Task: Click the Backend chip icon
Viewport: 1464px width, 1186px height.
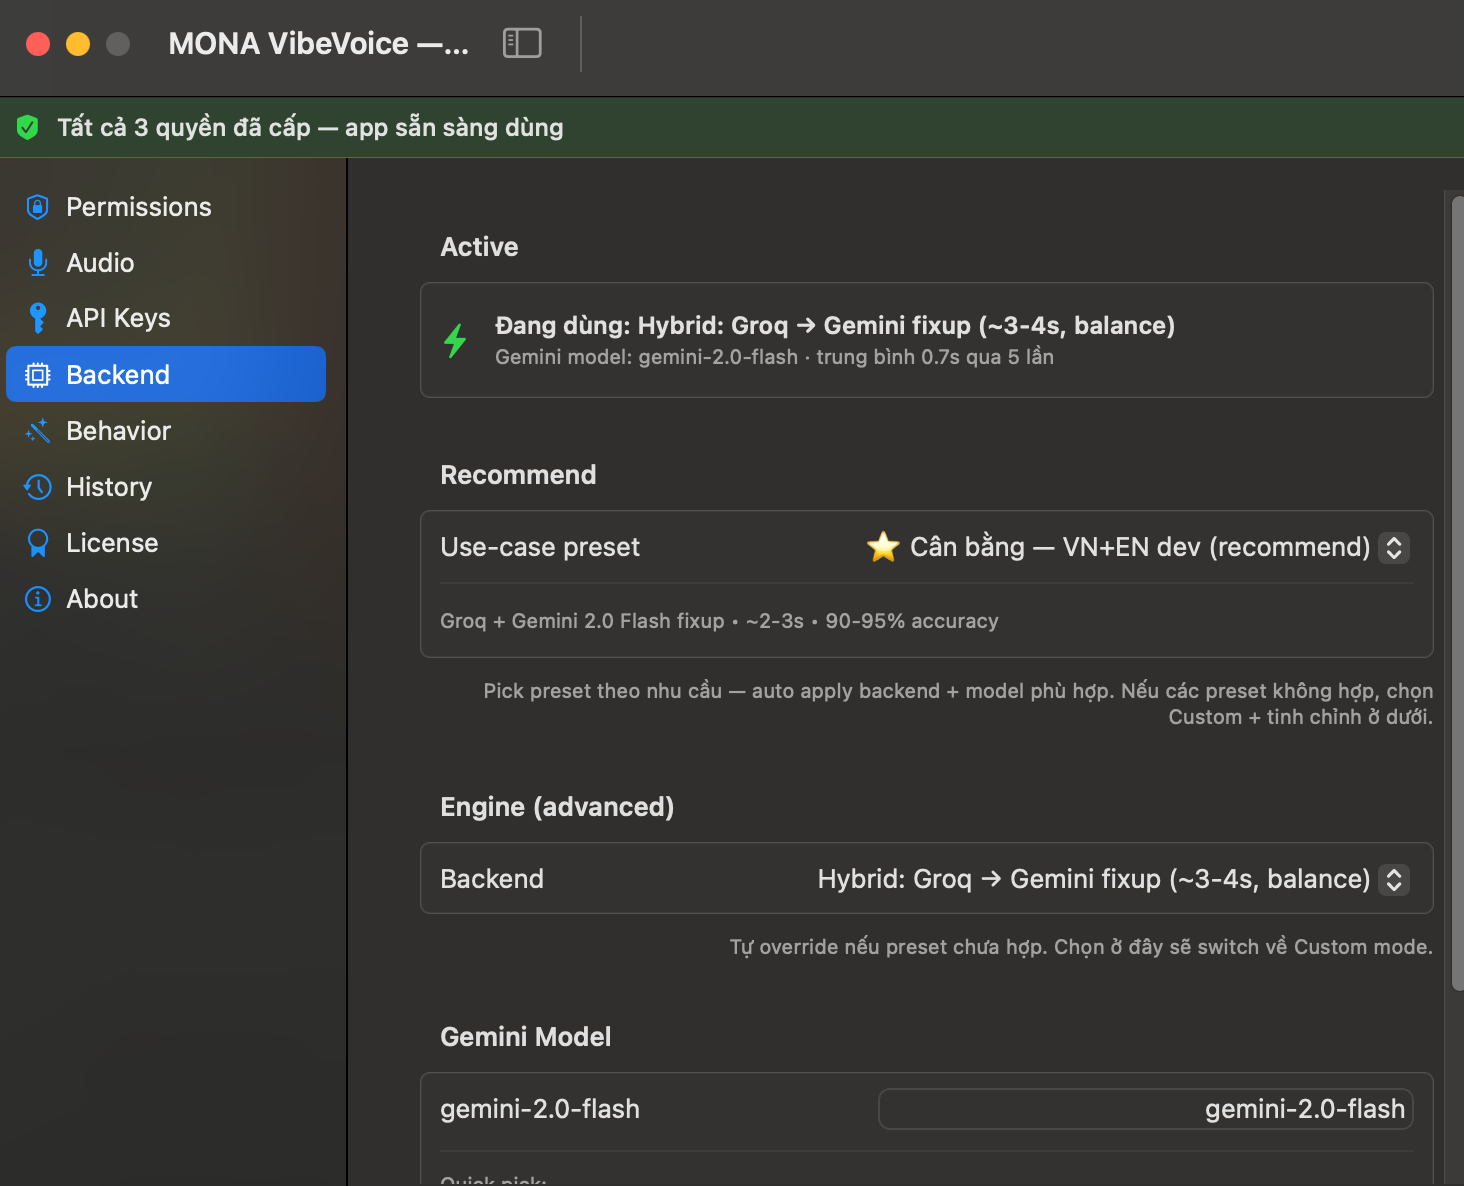Action: click(x=37, y=375)
